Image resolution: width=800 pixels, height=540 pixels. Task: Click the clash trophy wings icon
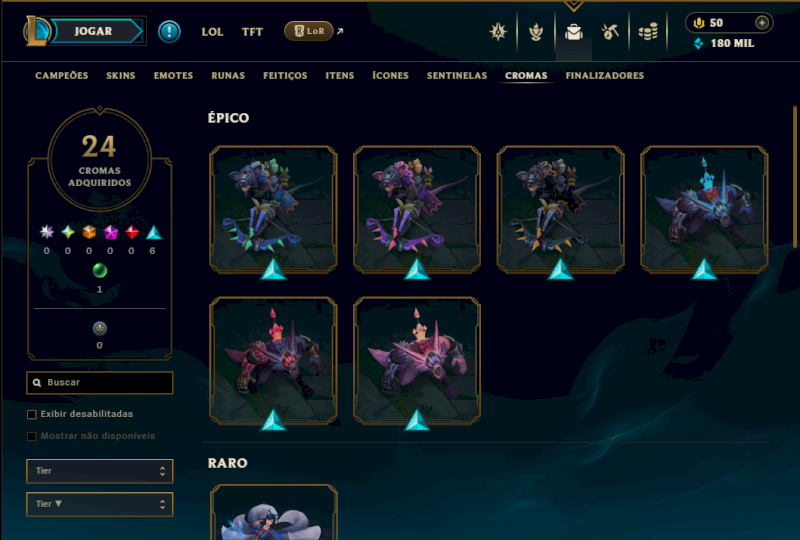pos(536,32)
